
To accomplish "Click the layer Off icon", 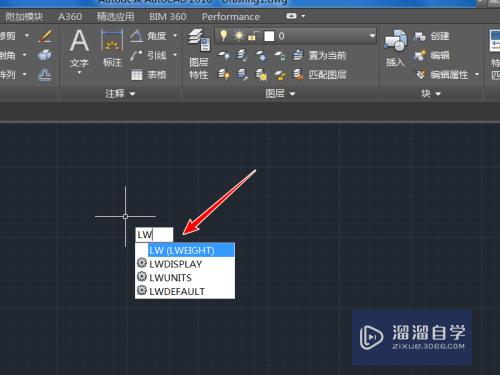I will (224, 55).
